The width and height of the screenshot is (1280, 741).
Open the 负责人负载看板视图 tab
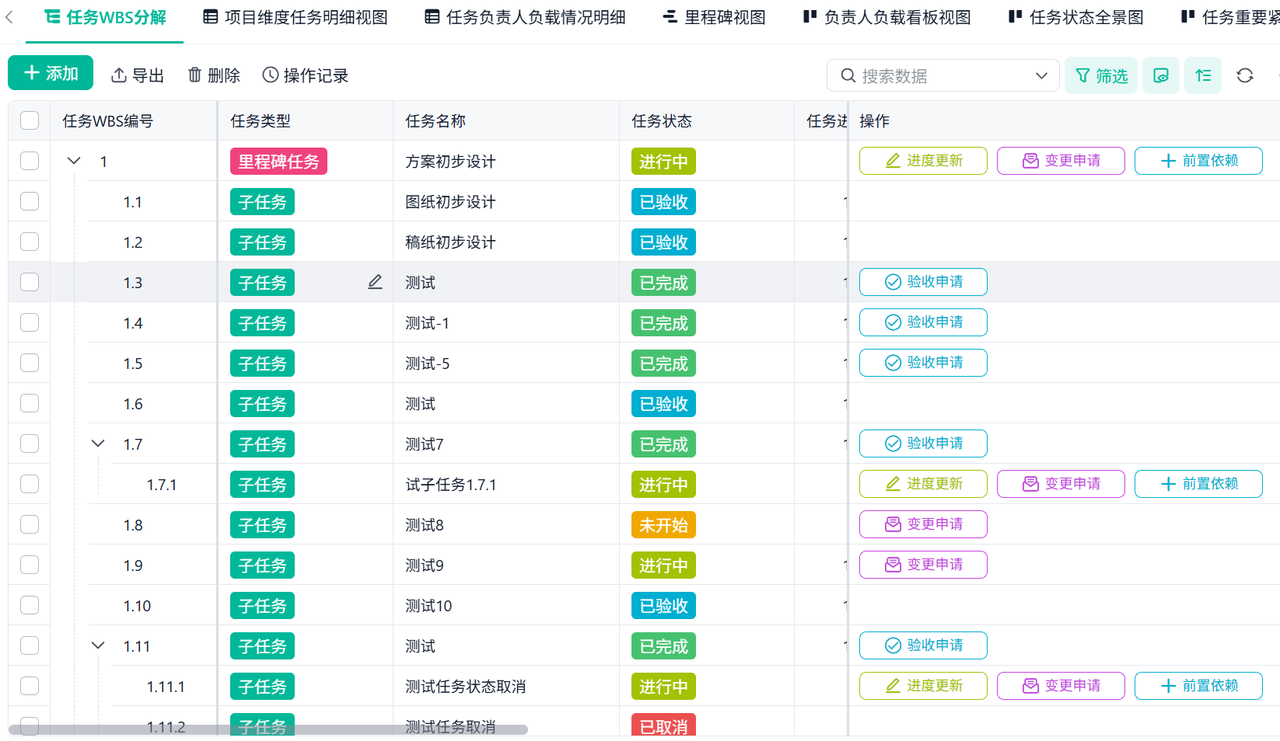pos(887,17)
